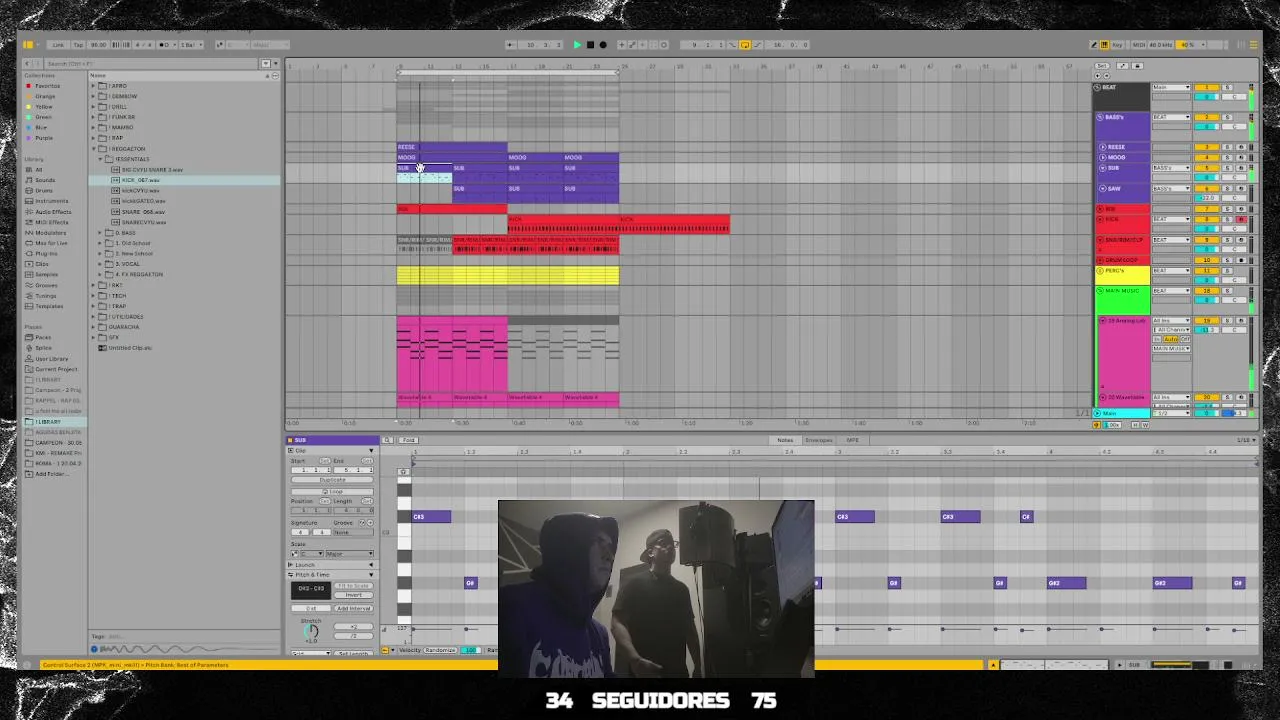This screenshot has width=1280, height=720.
Task: Open Samples in the Library
Action: [x=46, y=274]
